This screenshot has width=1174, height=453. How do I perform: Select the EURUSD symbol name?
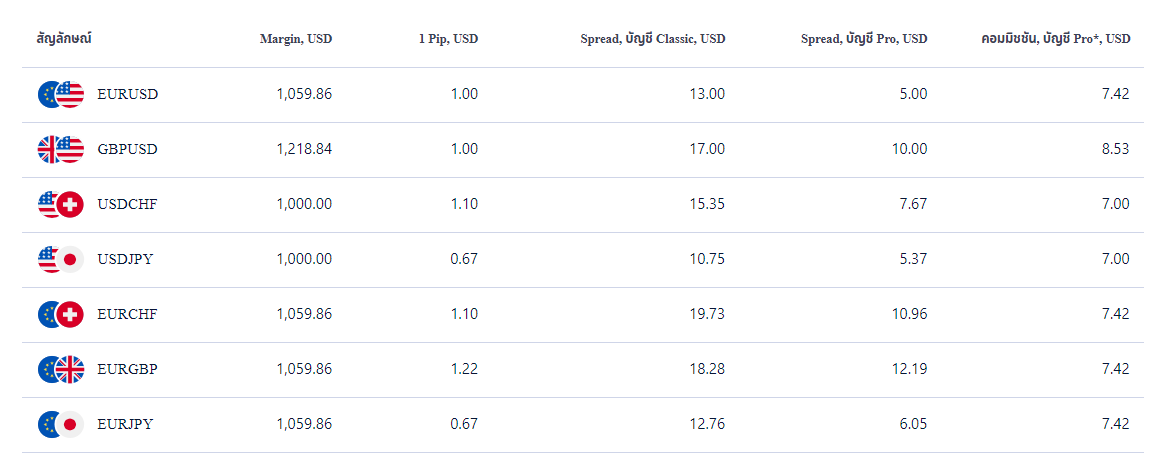(128, 94)
